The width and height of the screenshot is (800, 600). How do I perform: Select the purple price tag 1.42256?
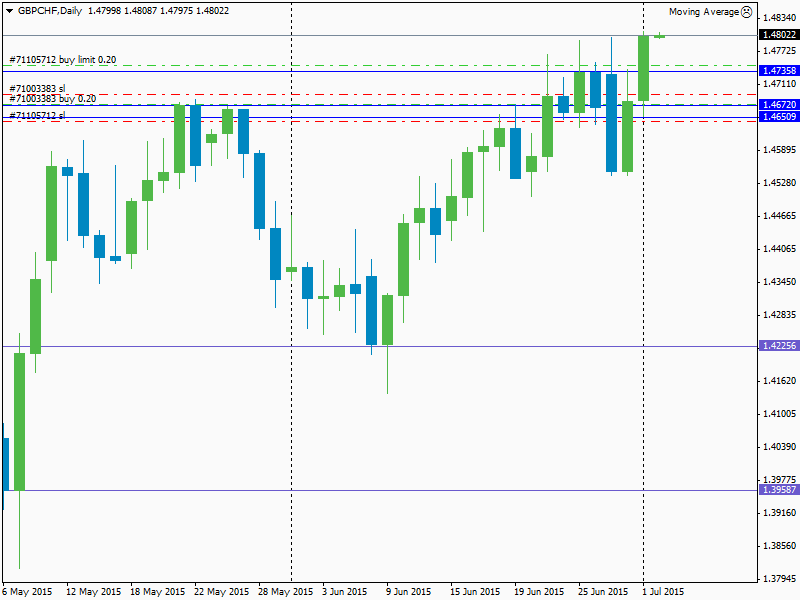779,345
